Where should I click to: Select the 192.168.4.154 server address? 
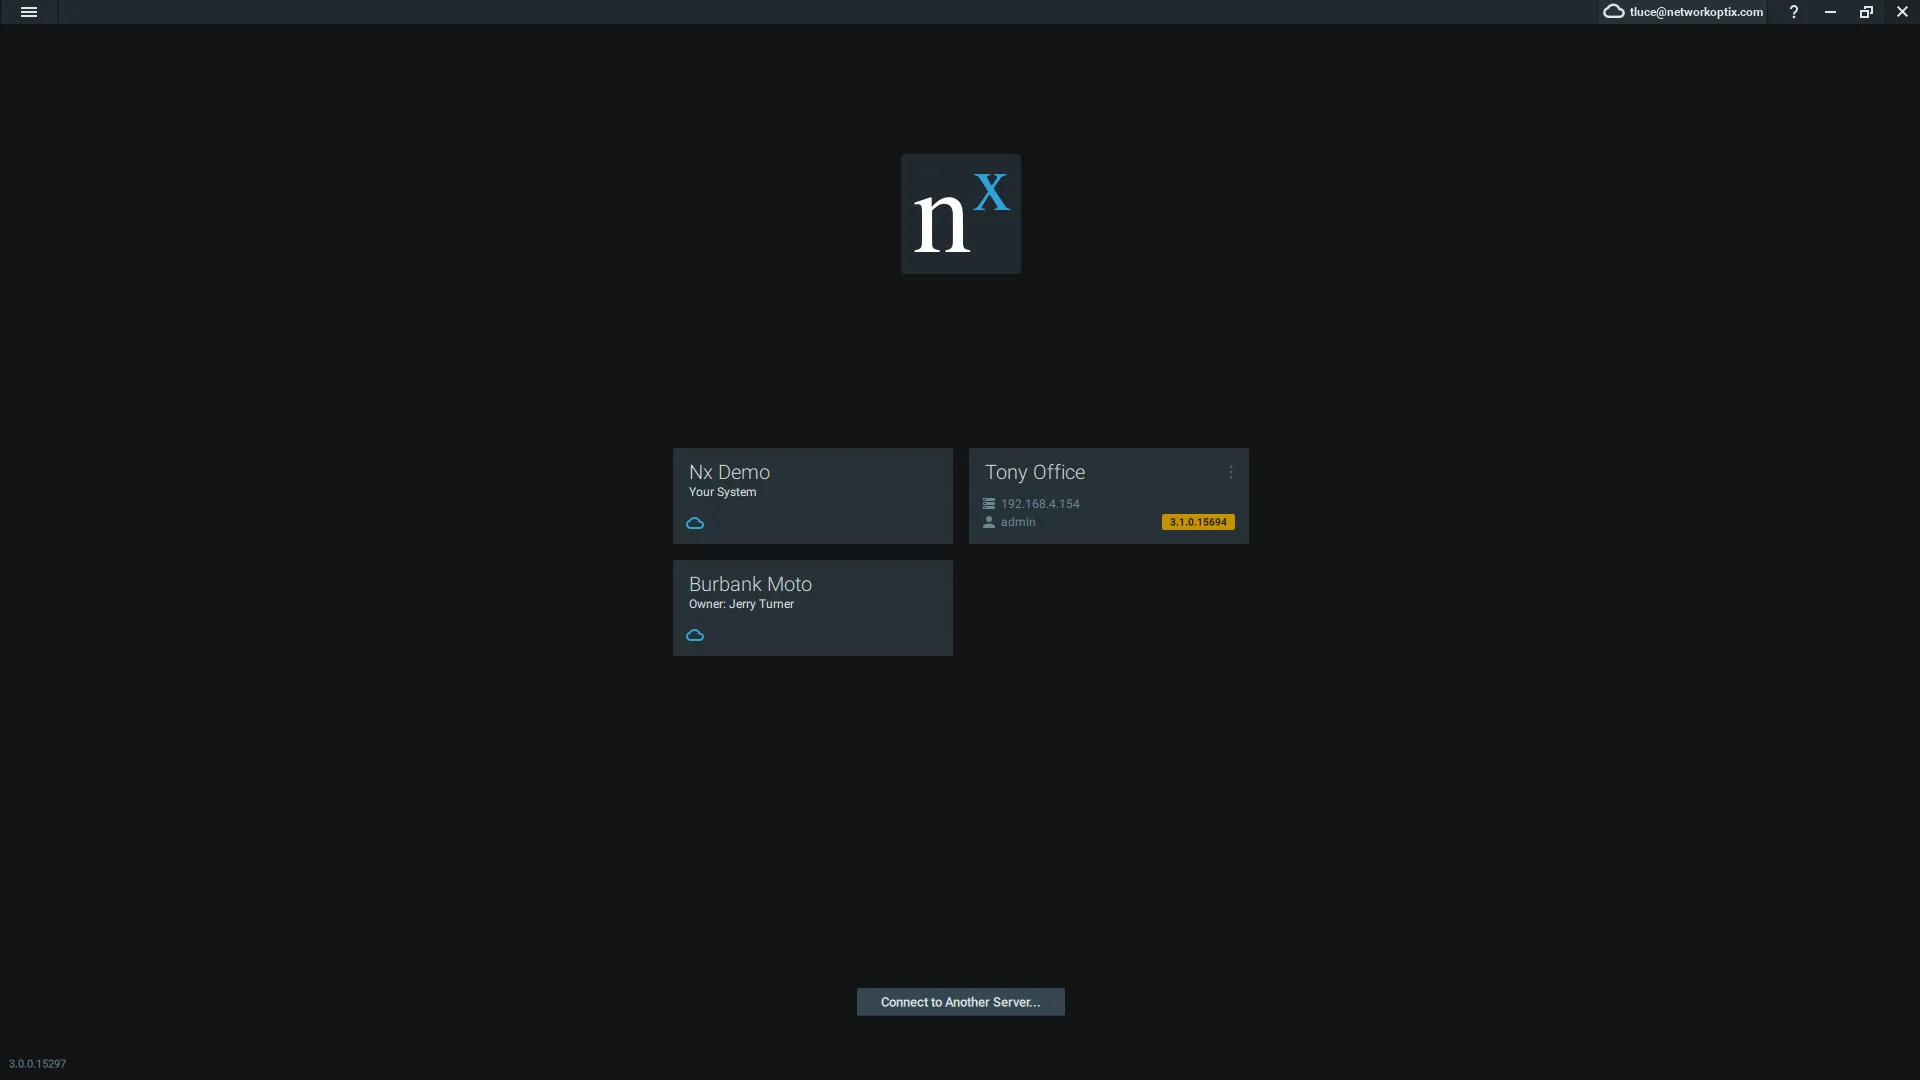tap(1040, 503)
